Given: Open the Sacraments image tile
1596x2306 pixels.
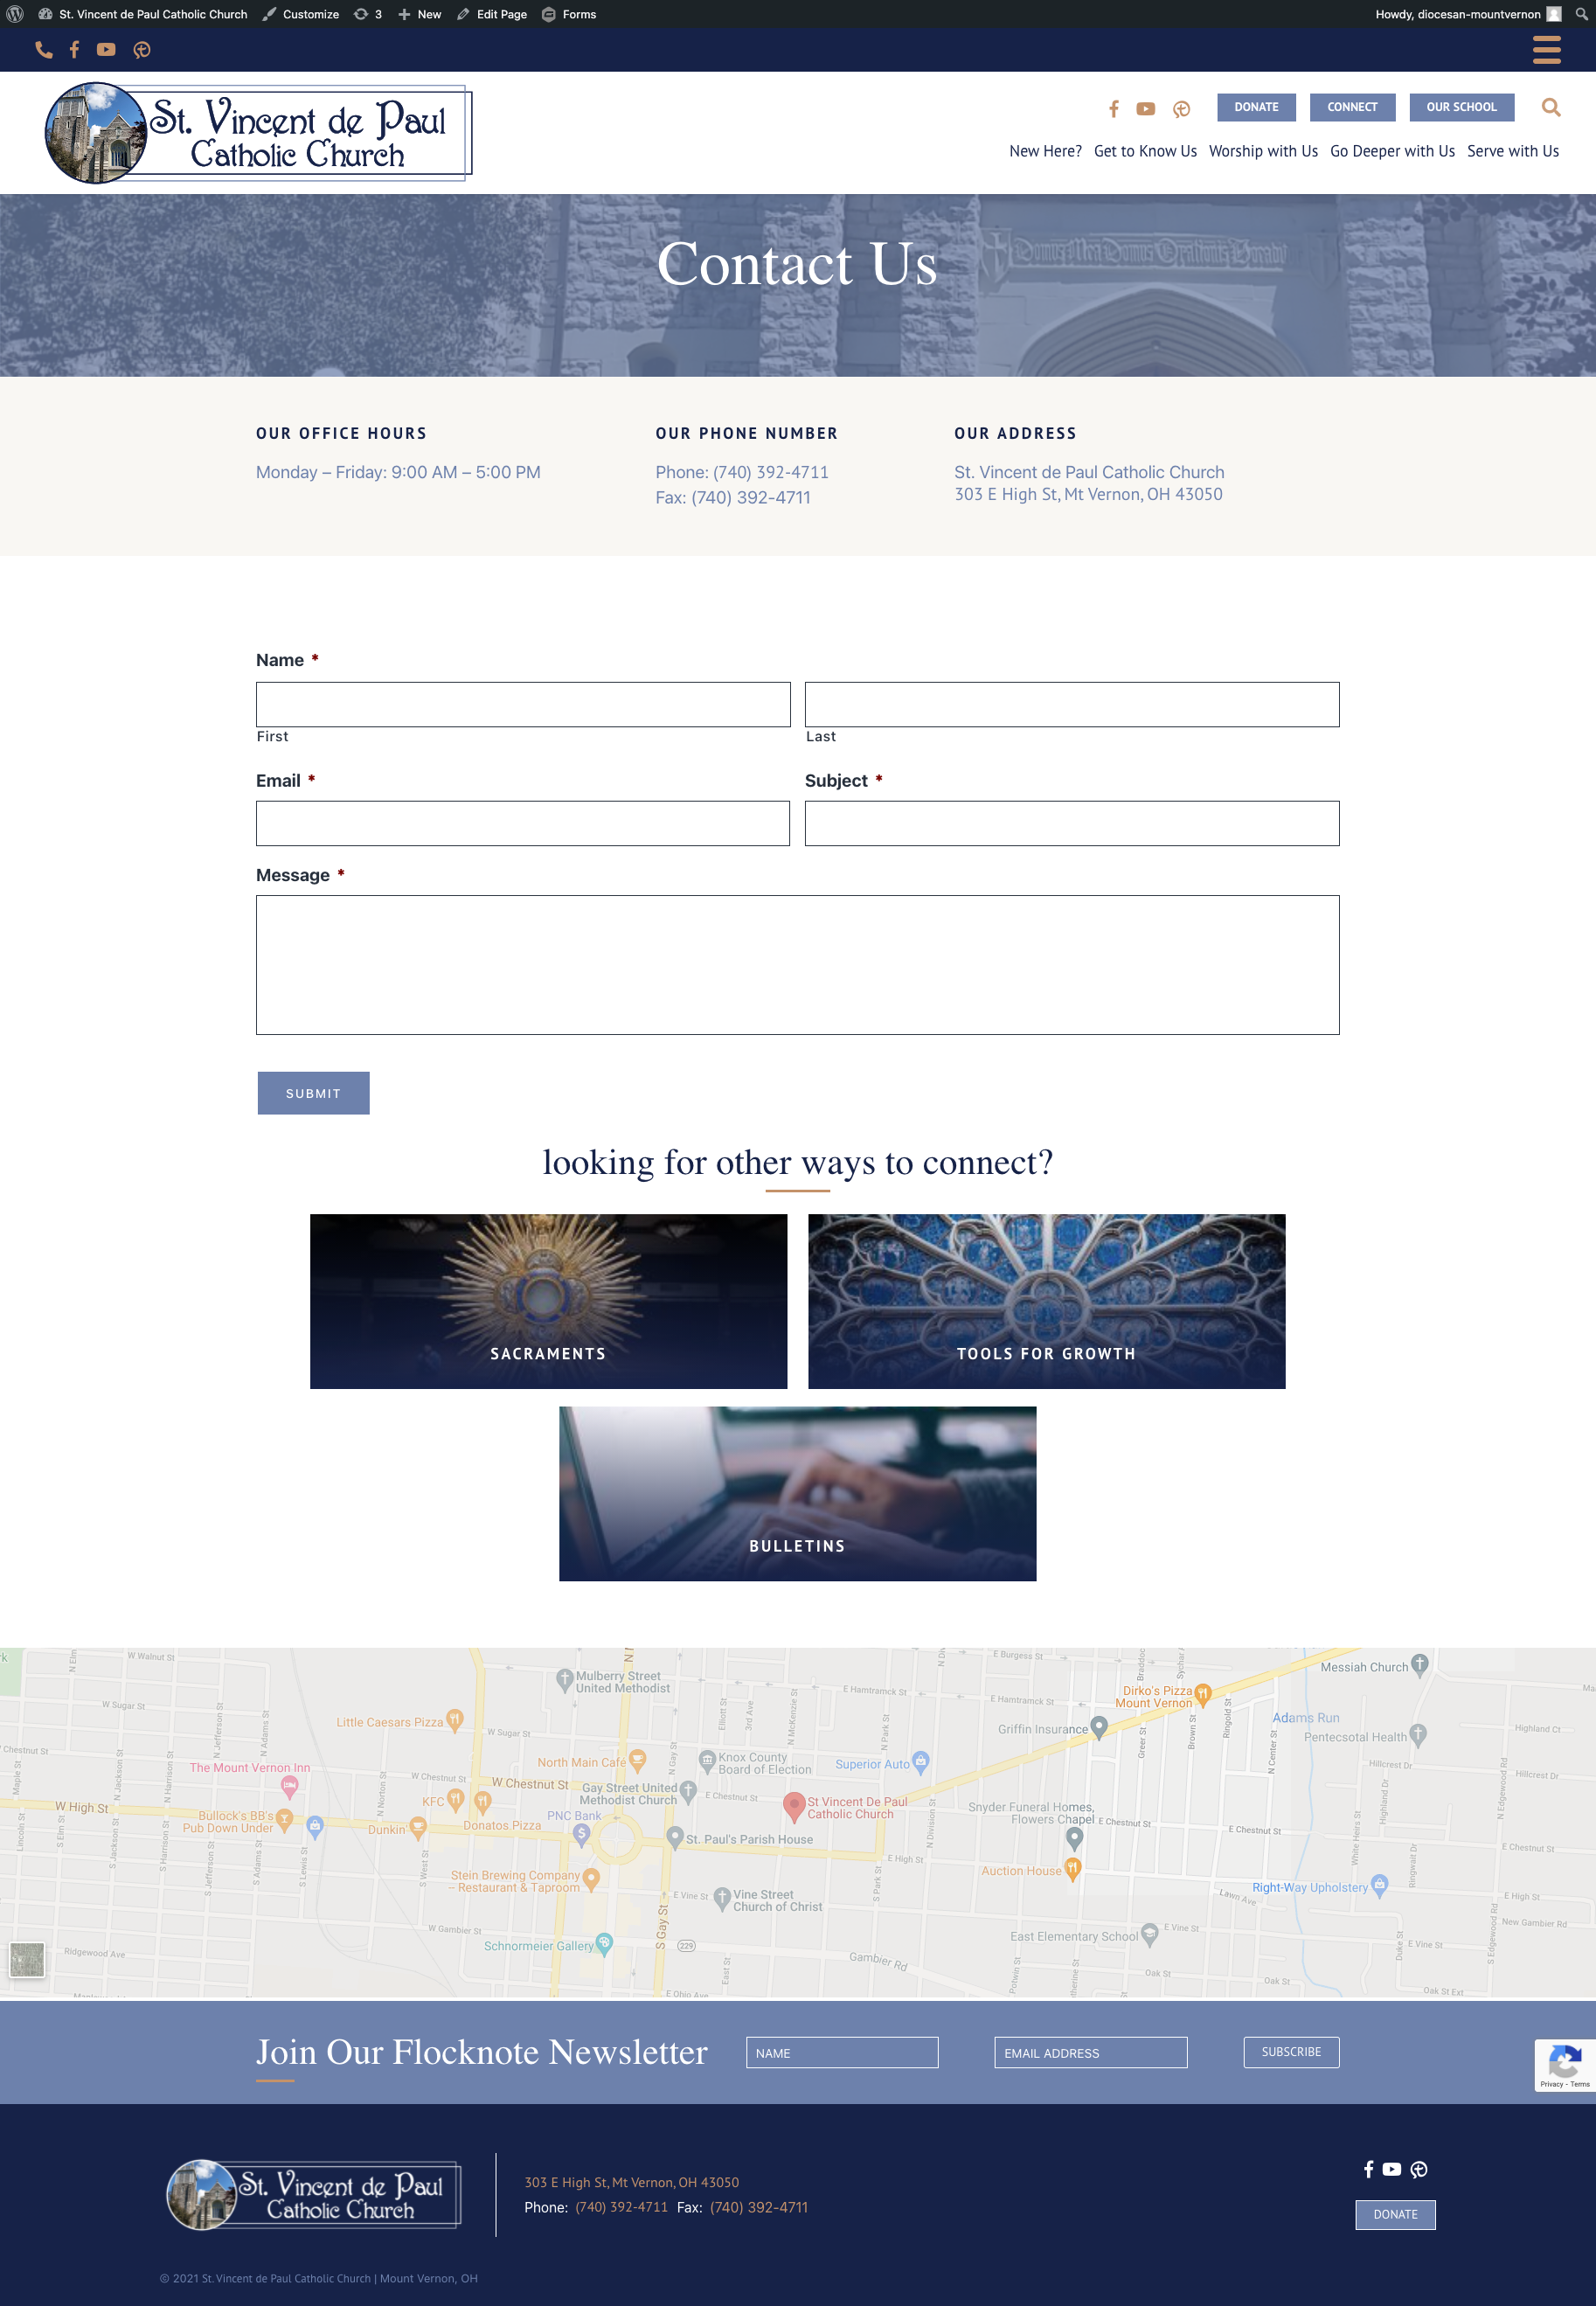Looking at the screenshot, I should pyautogui.click(x=548, y=1300).
